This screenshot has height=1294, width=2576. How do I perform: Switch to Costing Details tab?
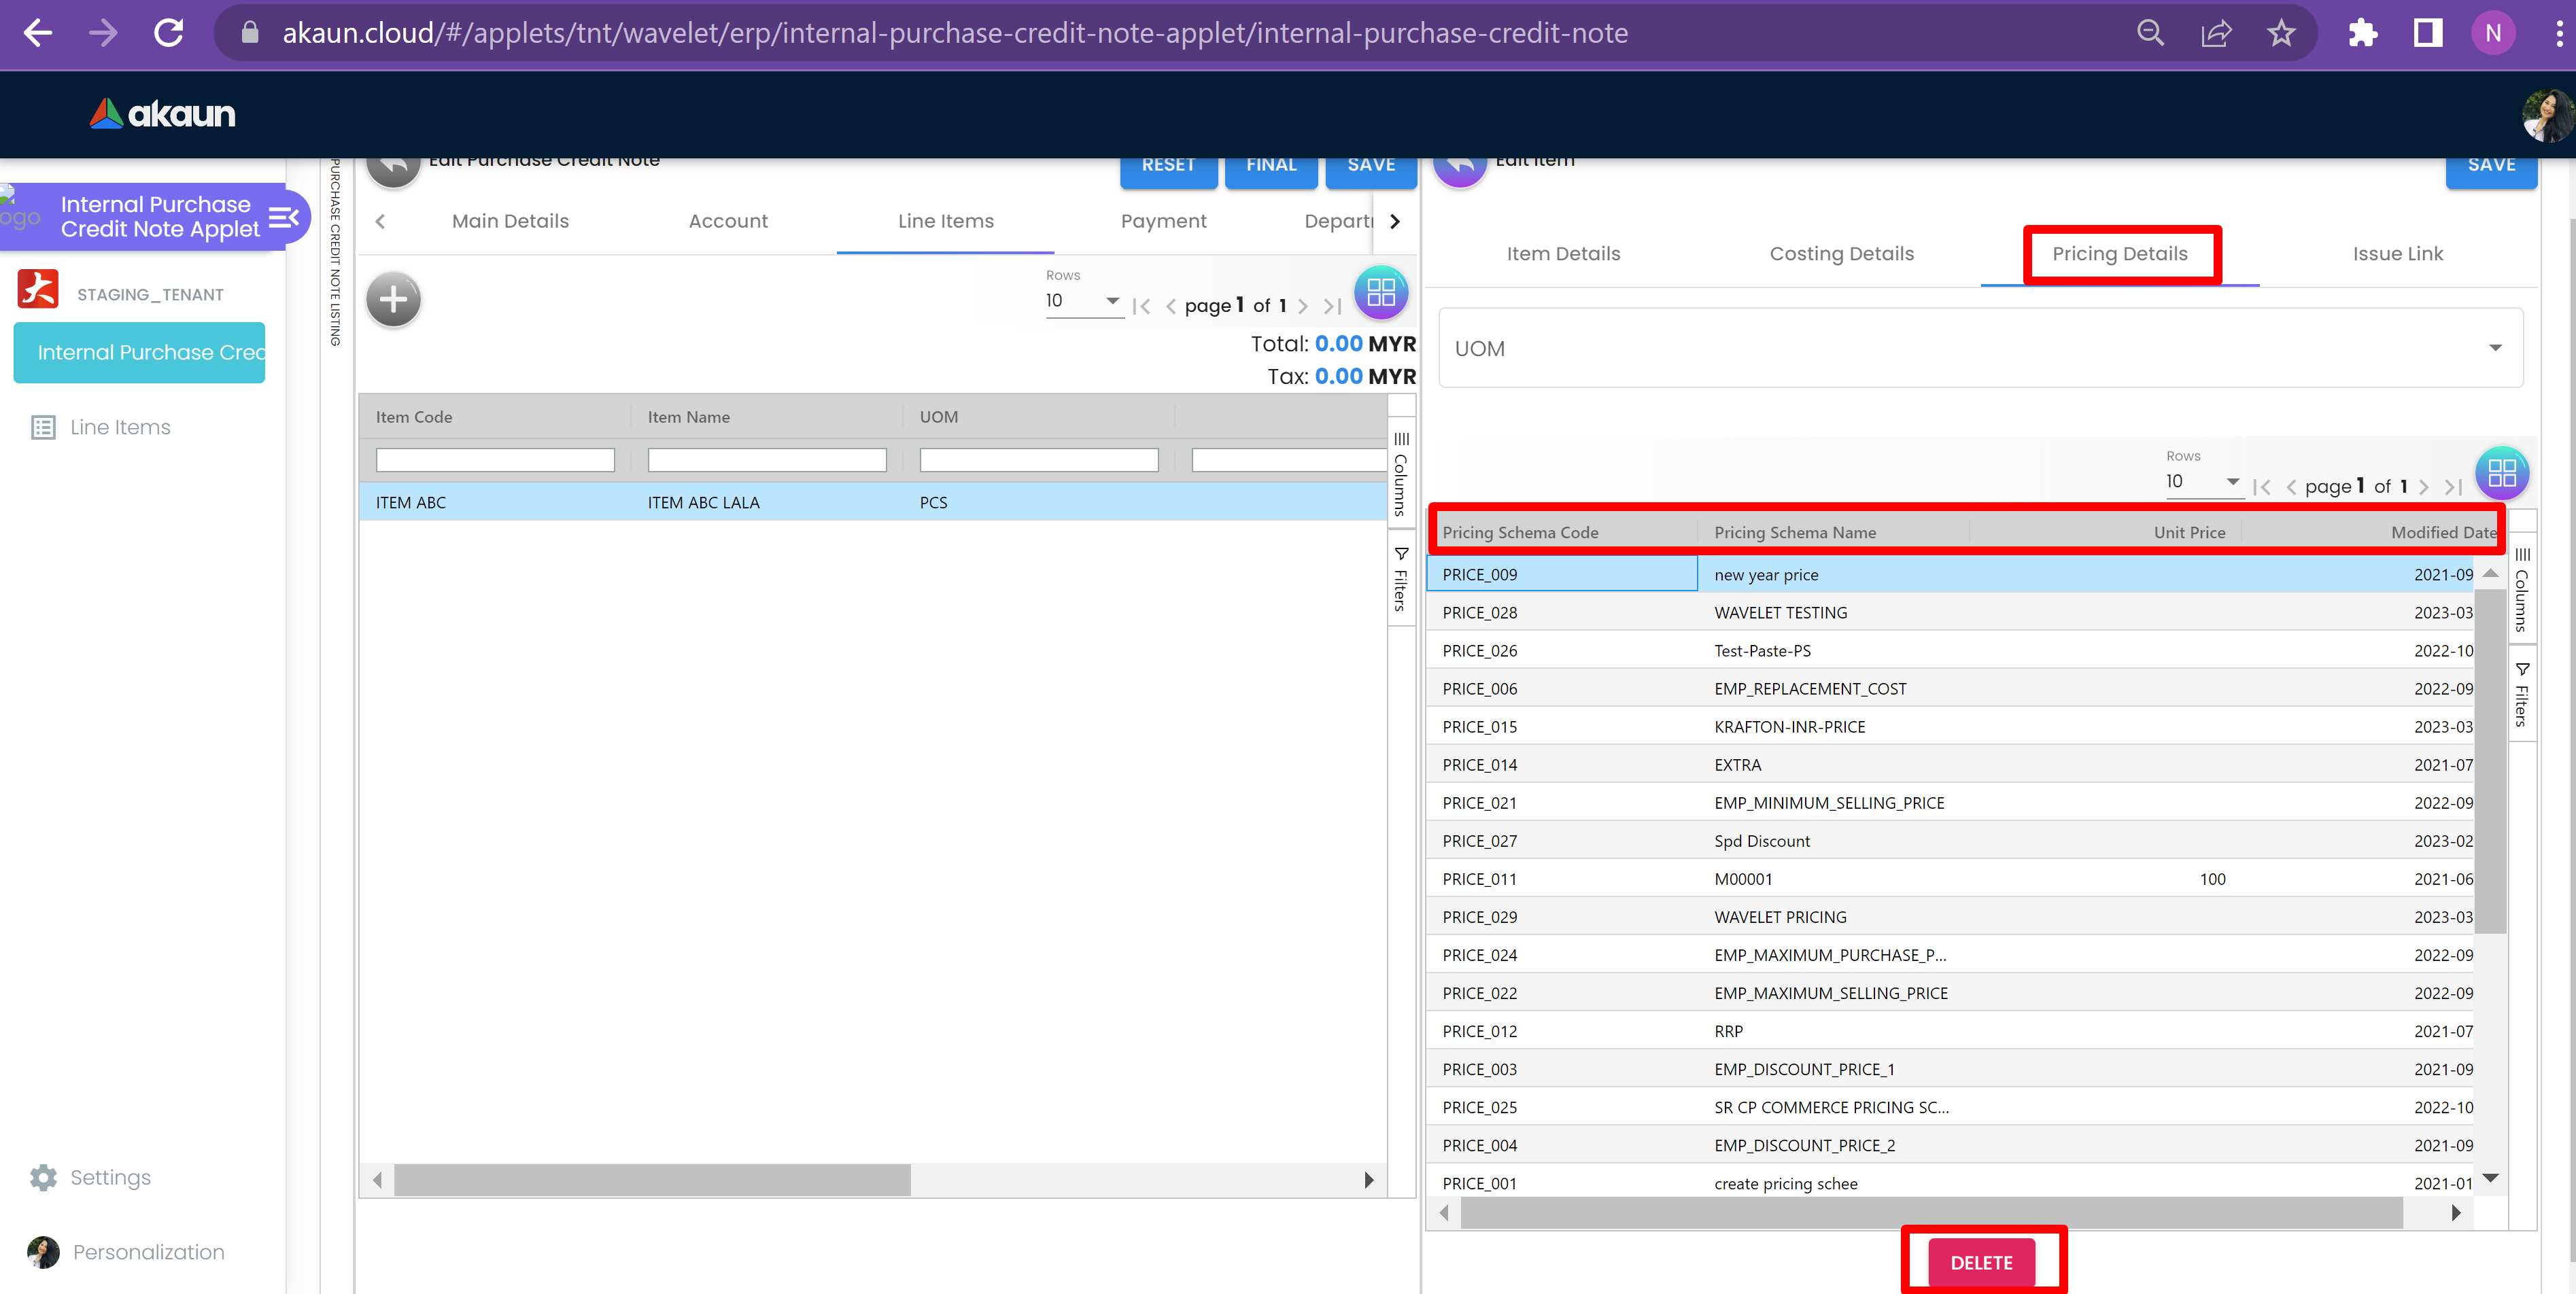1841,254
